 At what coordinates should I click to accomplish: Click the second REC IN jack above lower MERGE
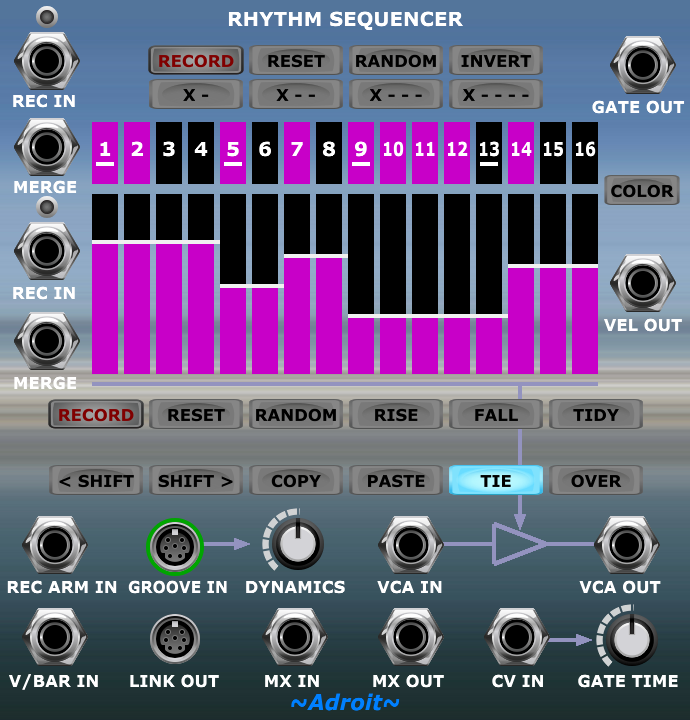pyautogui.click(x=46, y=251)
